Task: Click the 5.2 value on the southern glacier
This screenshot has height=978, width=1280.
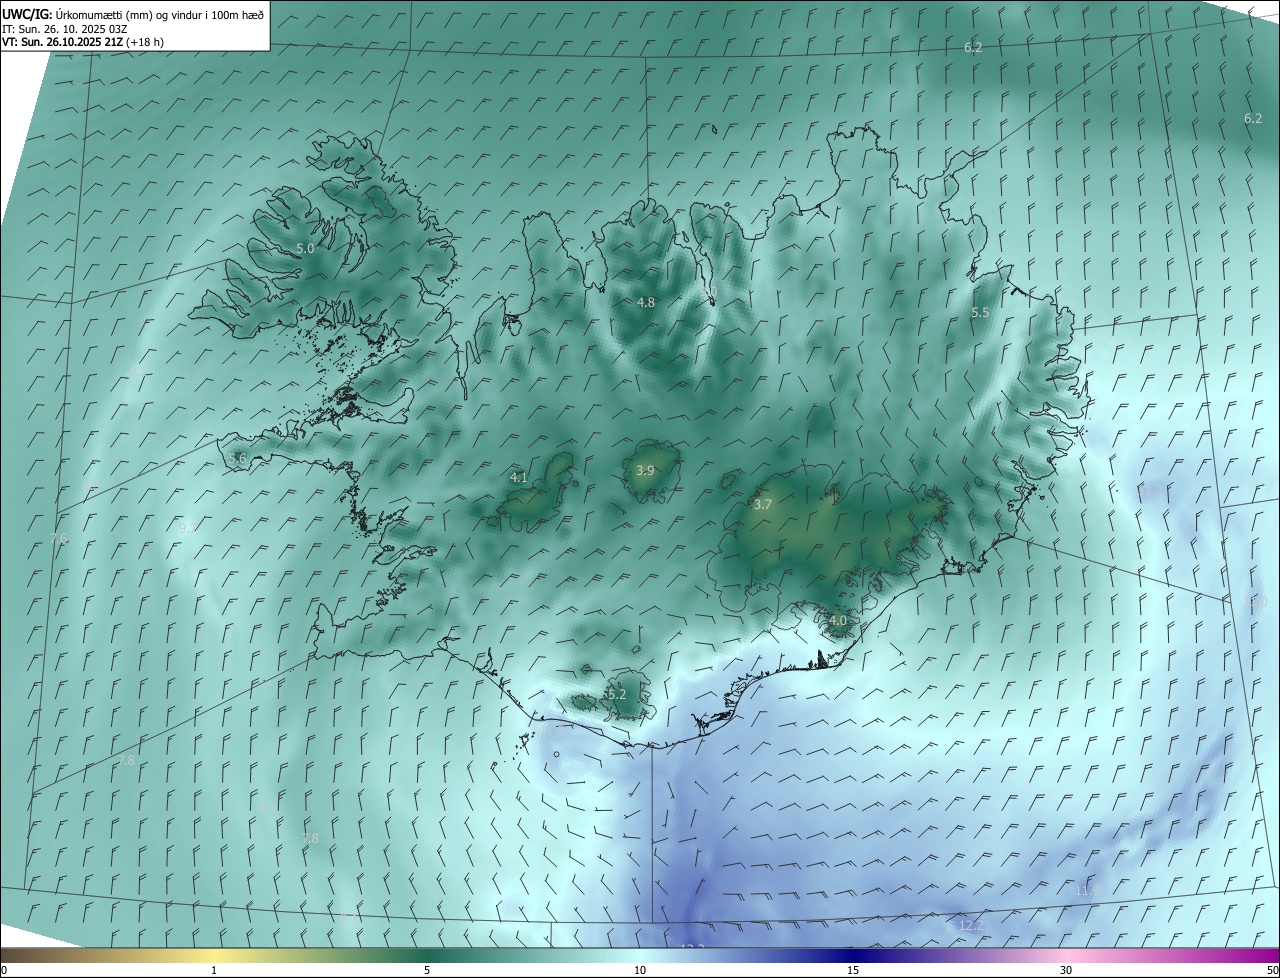Action: 616,694
